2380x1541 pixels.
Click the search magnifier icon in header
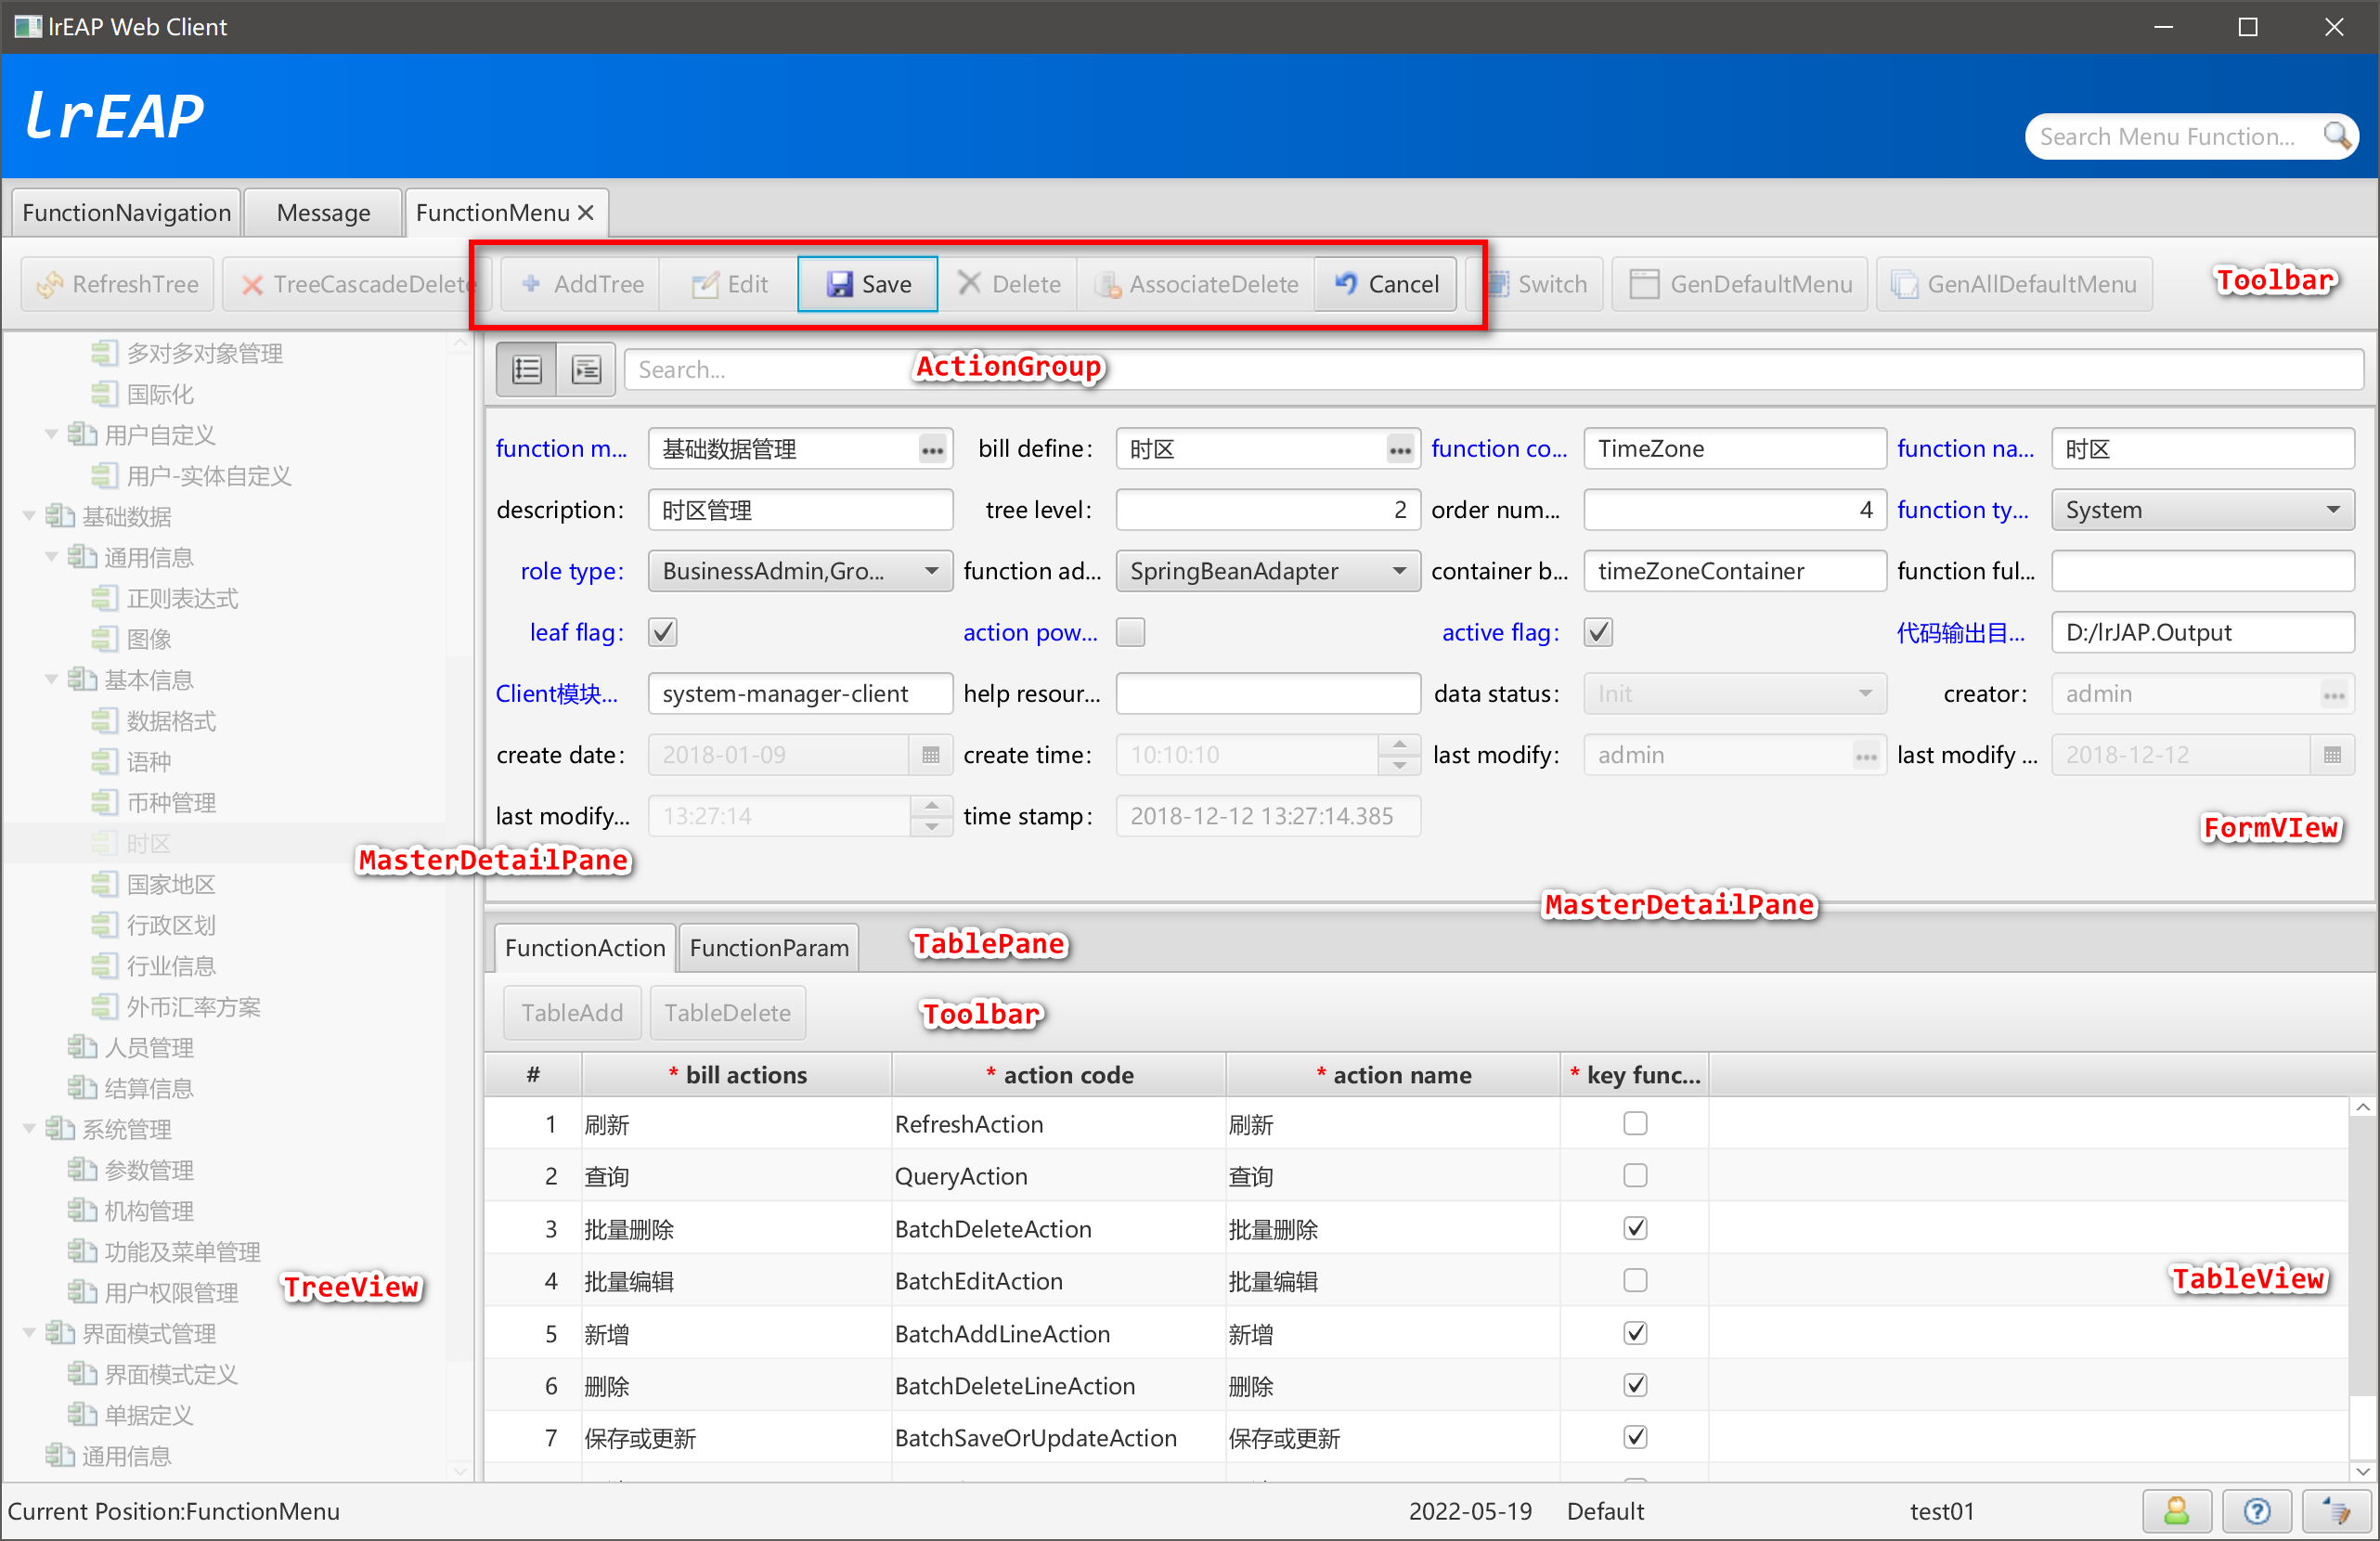tap(2335, 136)
